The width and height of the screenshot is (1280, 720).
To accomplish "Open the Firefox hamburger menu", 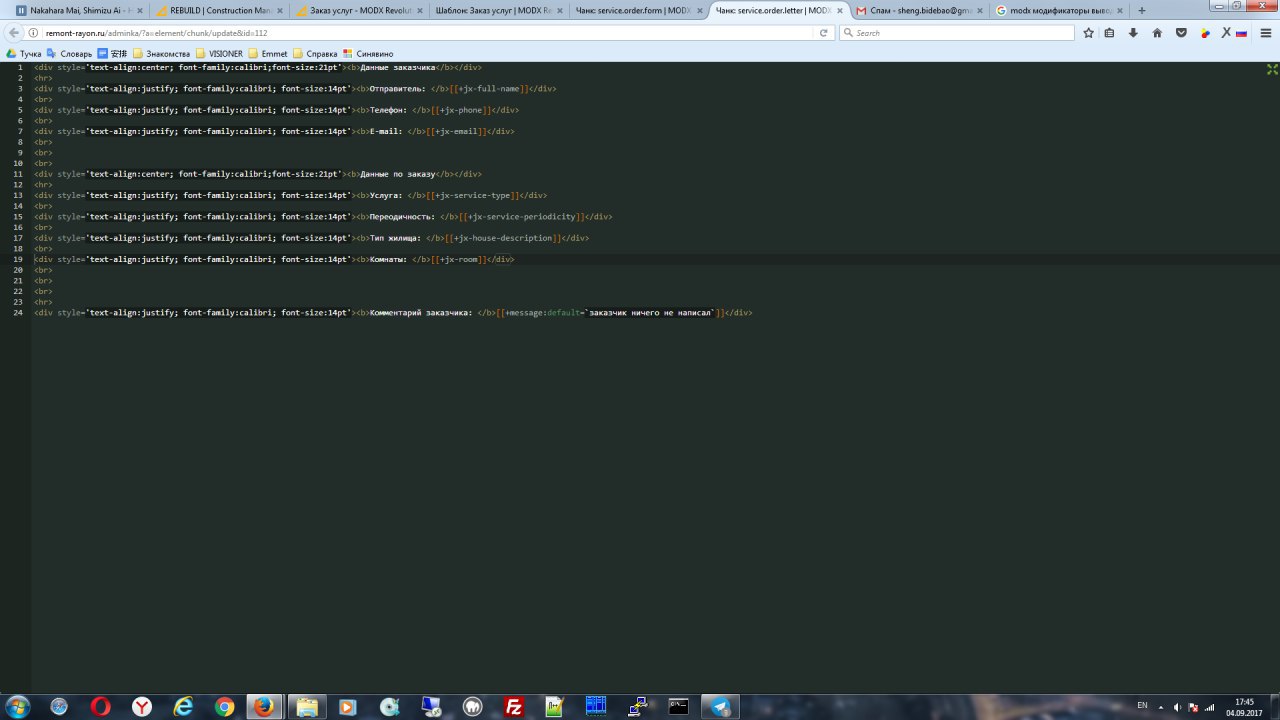I will pyautogui.click(x=1267, y=33).
